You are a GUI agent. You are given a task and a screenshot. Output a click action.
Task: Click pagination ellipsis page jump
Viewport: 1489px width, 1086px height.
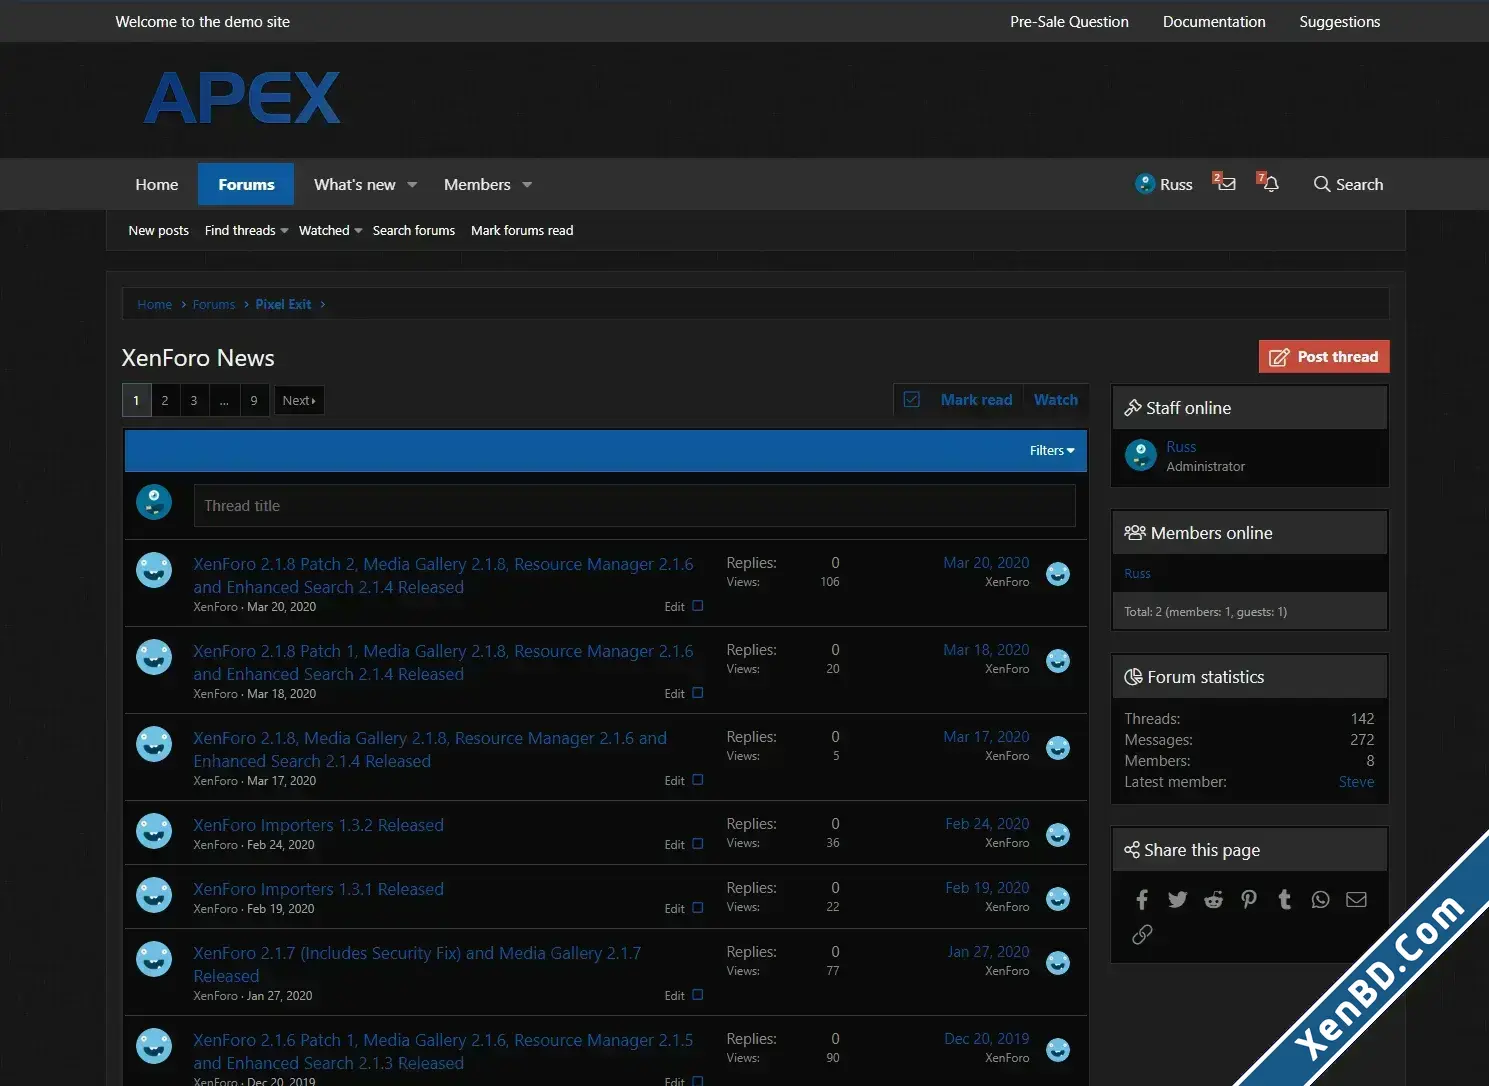click(224, 401)
